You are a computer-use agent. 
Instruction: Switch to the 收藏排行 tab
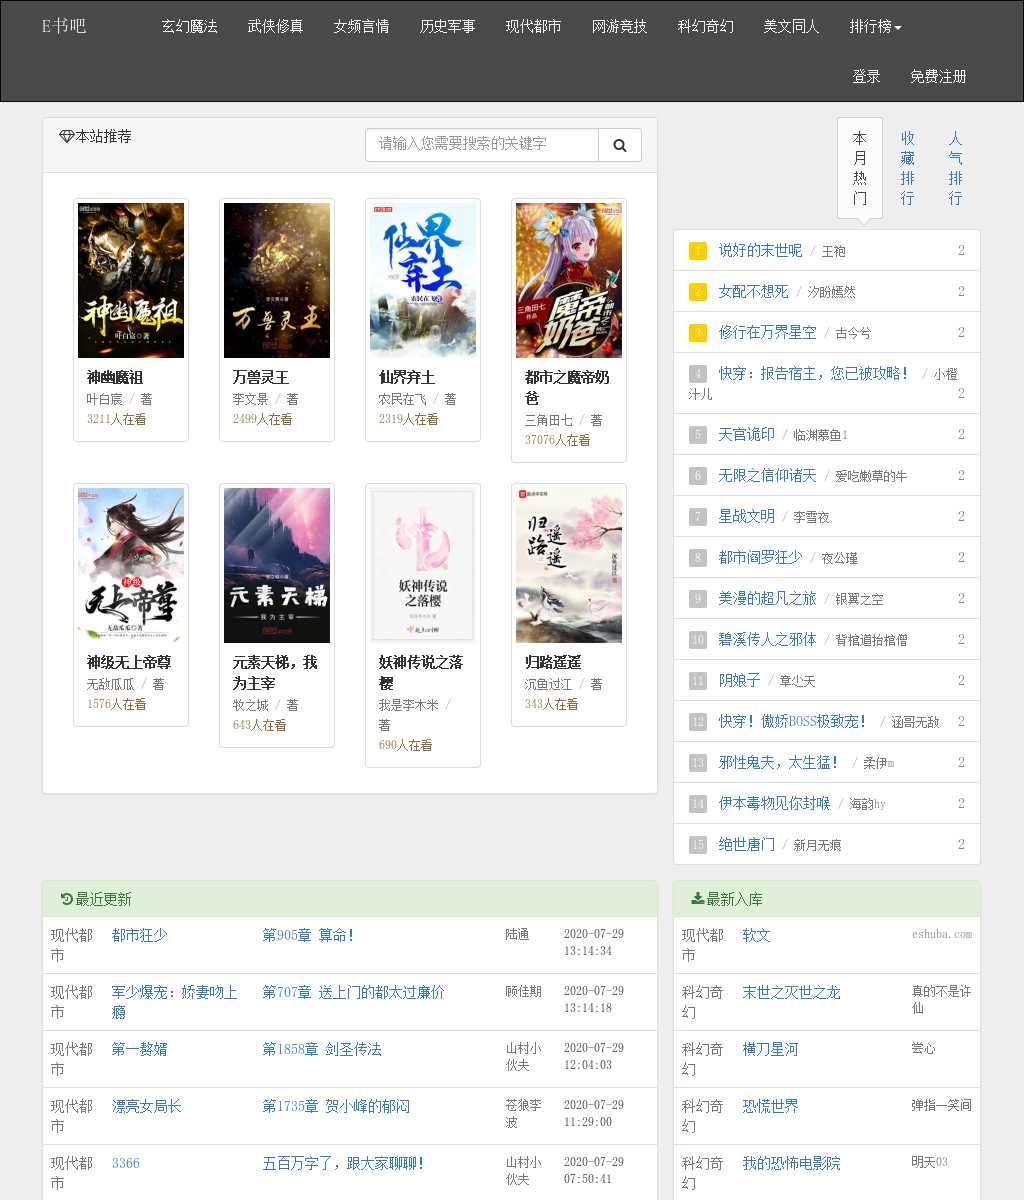pos(908,168)
